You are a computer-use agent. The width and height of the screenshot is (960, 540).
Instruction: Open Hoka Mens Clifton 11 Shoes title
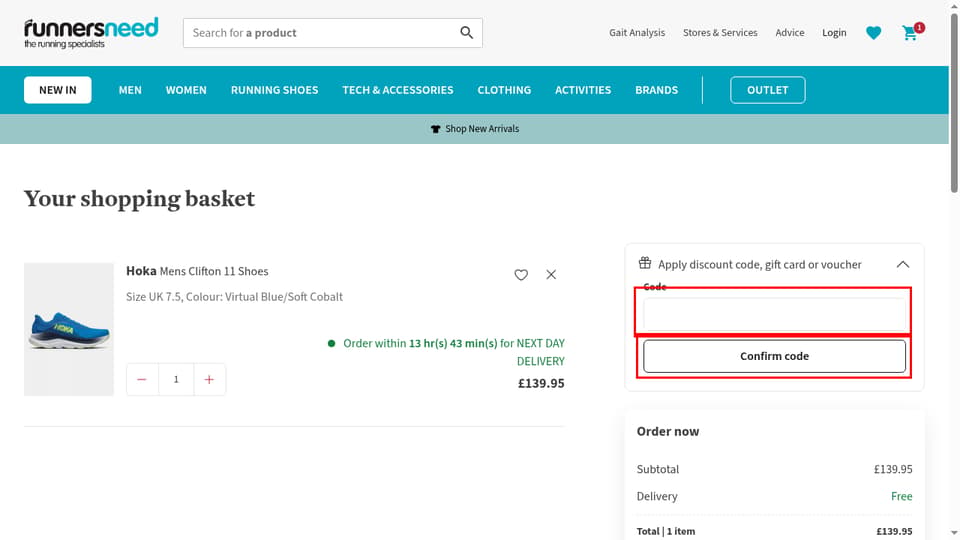pos(197,271)
